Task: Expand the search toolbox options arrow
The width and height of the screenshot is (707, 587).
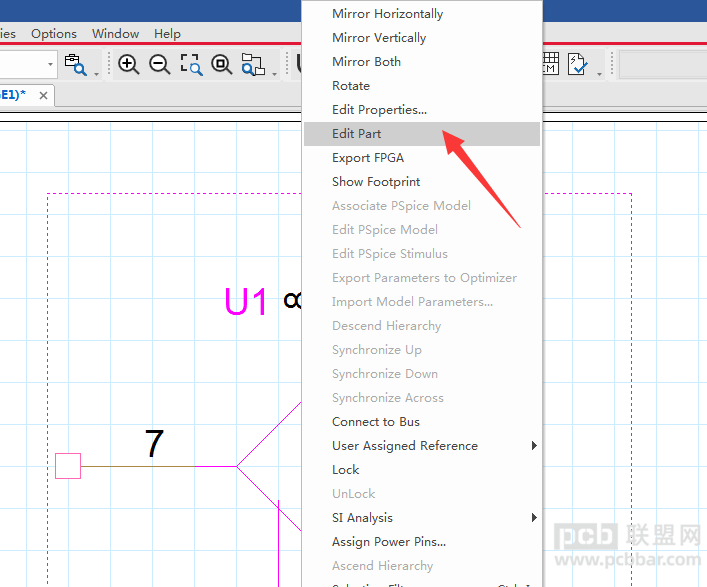Action: click(96, 74)
